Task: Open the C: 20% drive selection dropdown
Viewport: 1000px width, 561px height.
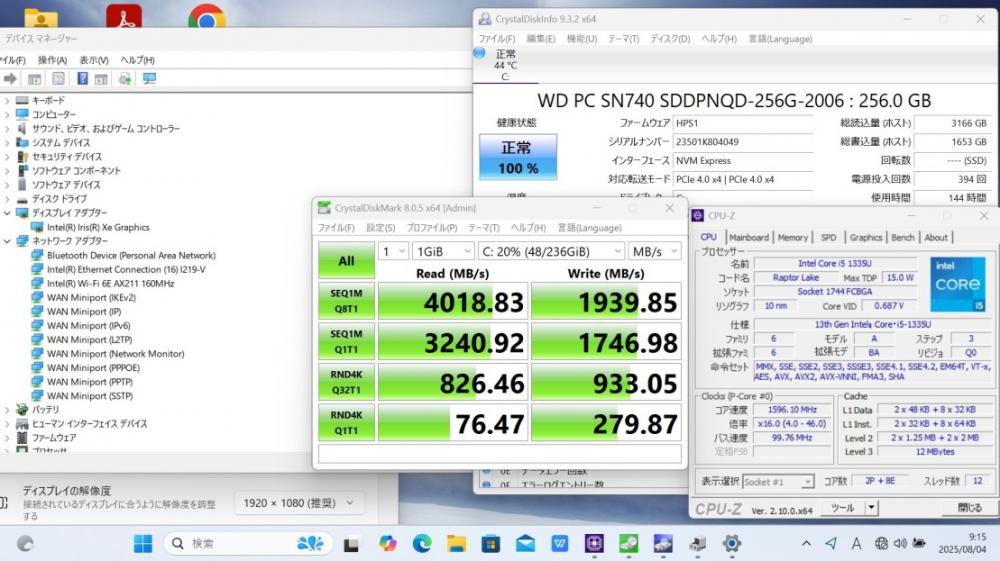Action: pyautogui.click(x=551, y=251)
